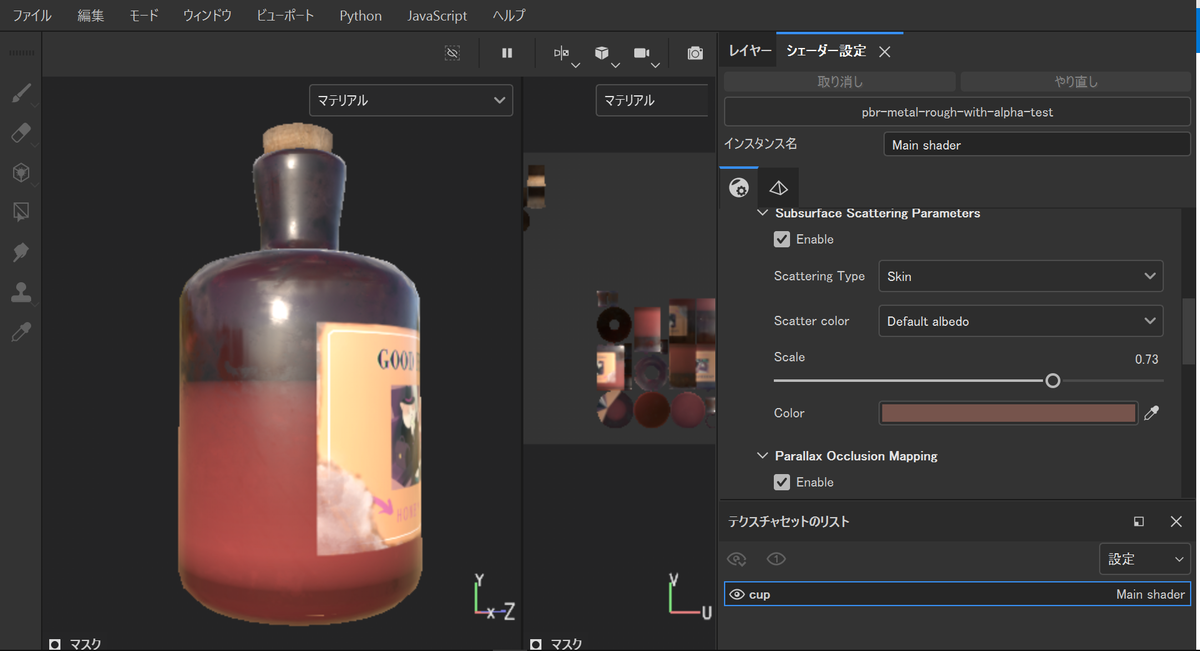The image size is (1200, 651).
Task: Switch to the レイヤー tab
Action: (x=750, y=51)
